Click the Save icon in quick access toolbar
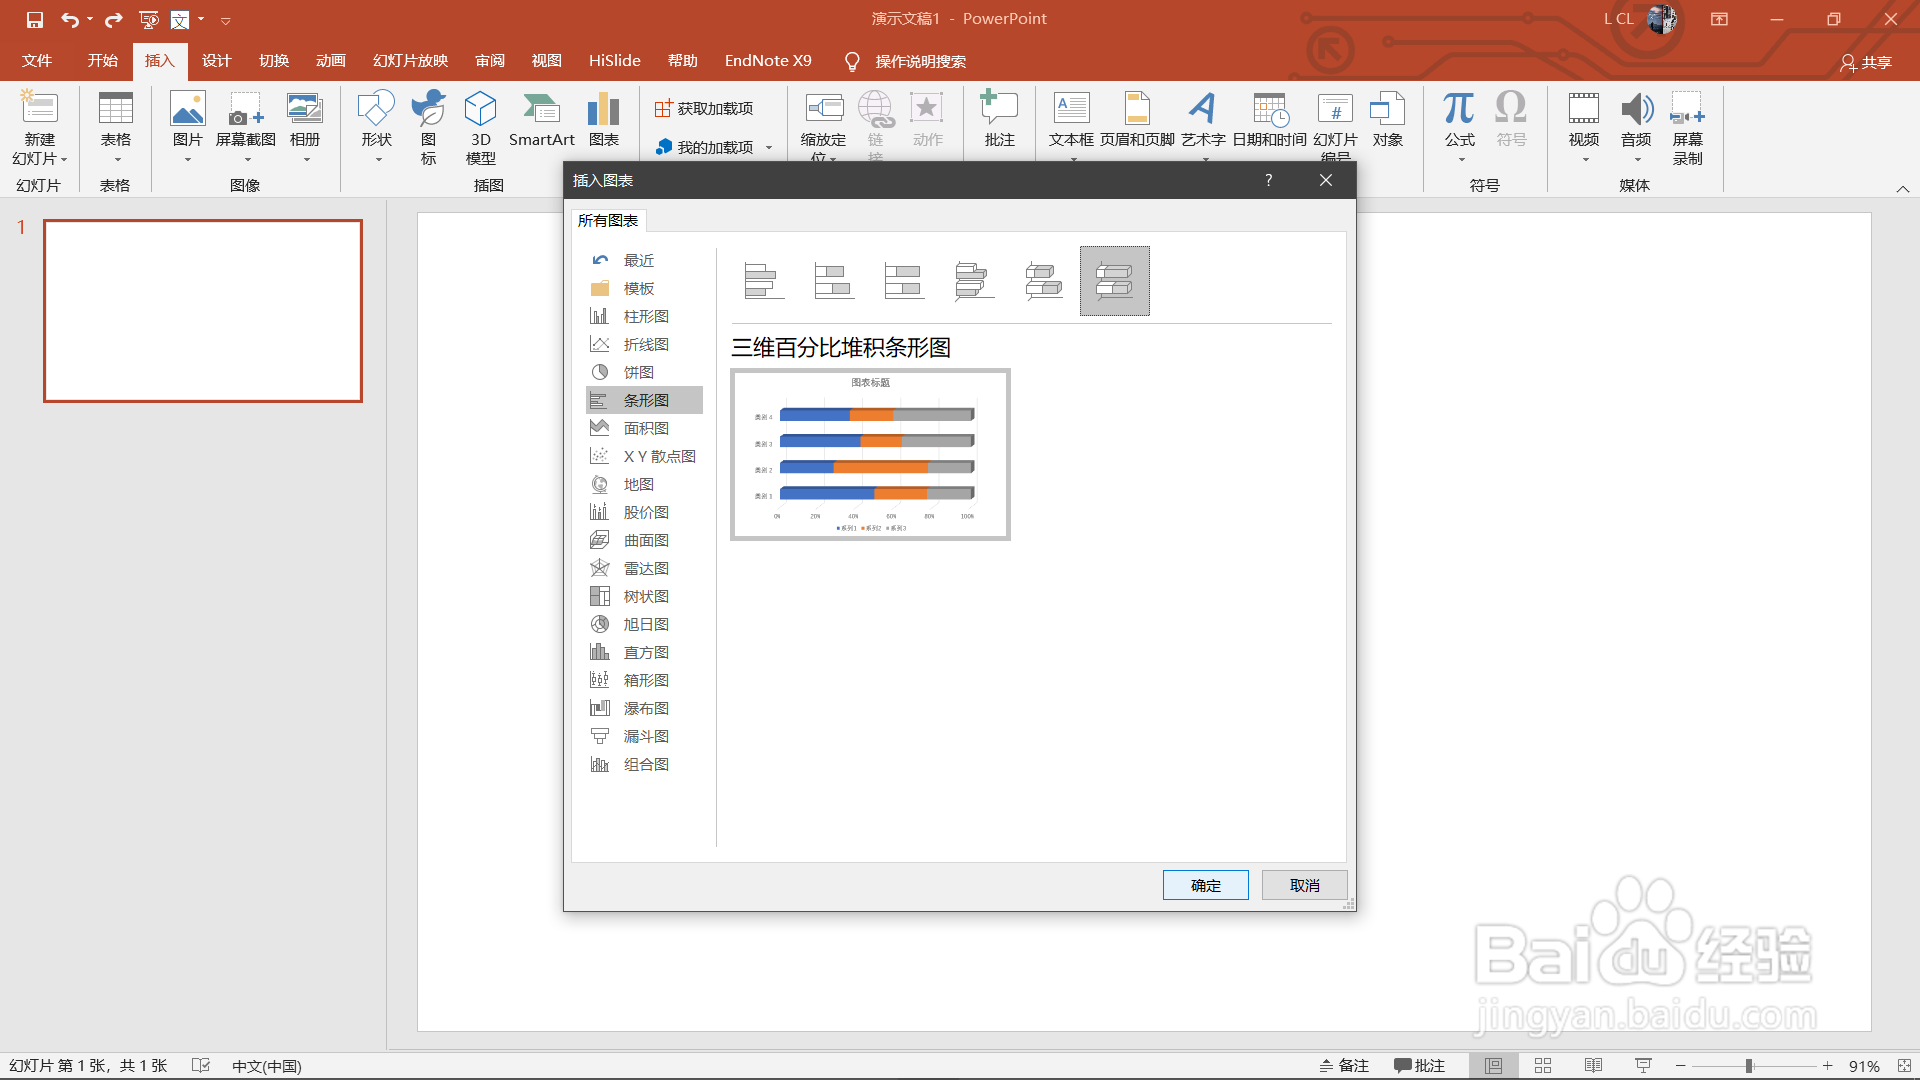The height and width of the screenshot is (1080, 1920). [35, 19]
